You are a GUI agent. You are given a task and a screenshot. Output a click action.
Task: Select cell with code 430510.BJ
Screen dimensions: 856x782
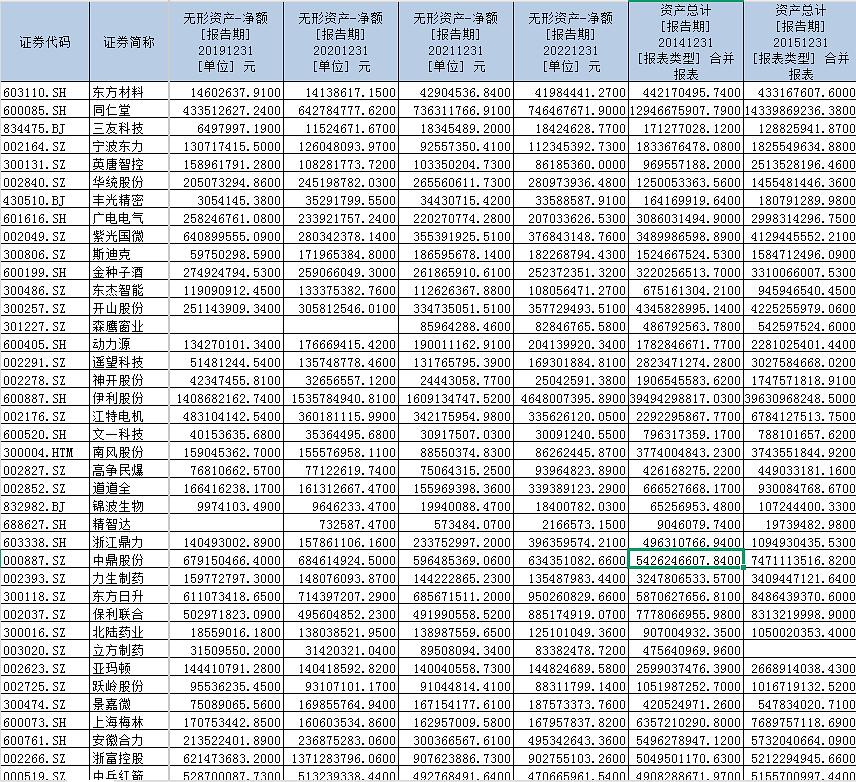pyautogui.click(x=45, y=200)
